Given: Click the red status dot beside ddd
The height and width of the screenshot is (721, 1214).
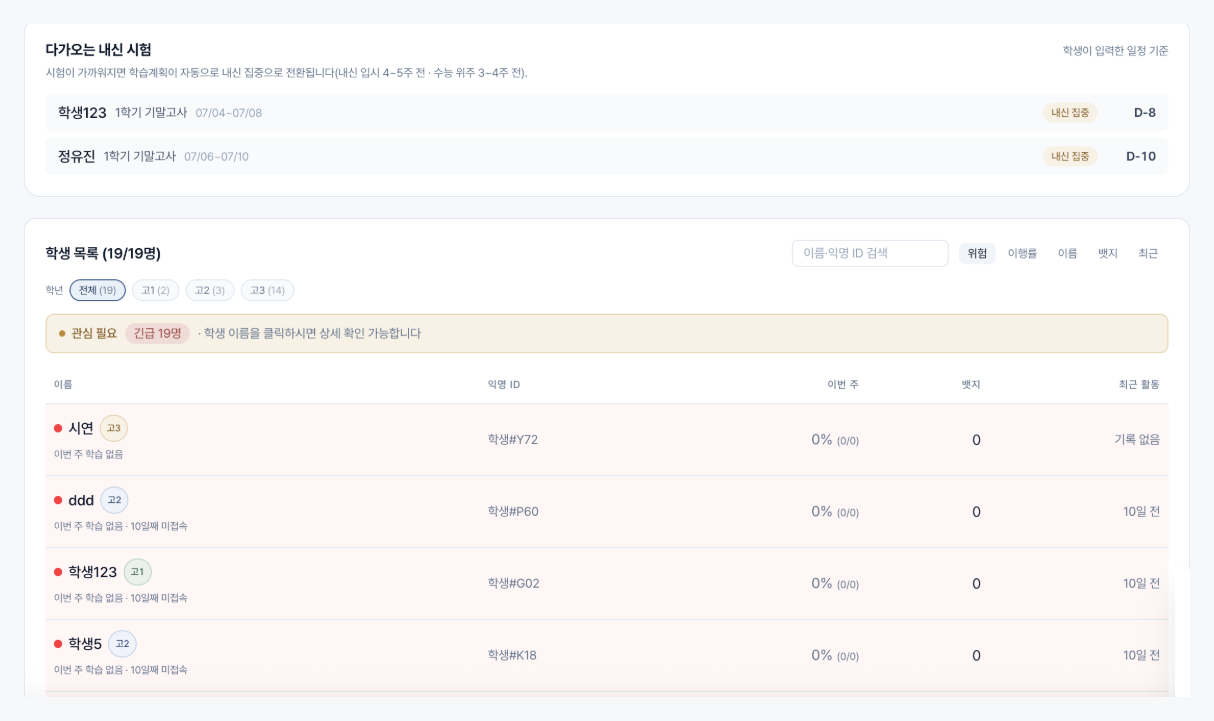Looking at the screenshot, I should pyautogui.click(x=58, y=500).
